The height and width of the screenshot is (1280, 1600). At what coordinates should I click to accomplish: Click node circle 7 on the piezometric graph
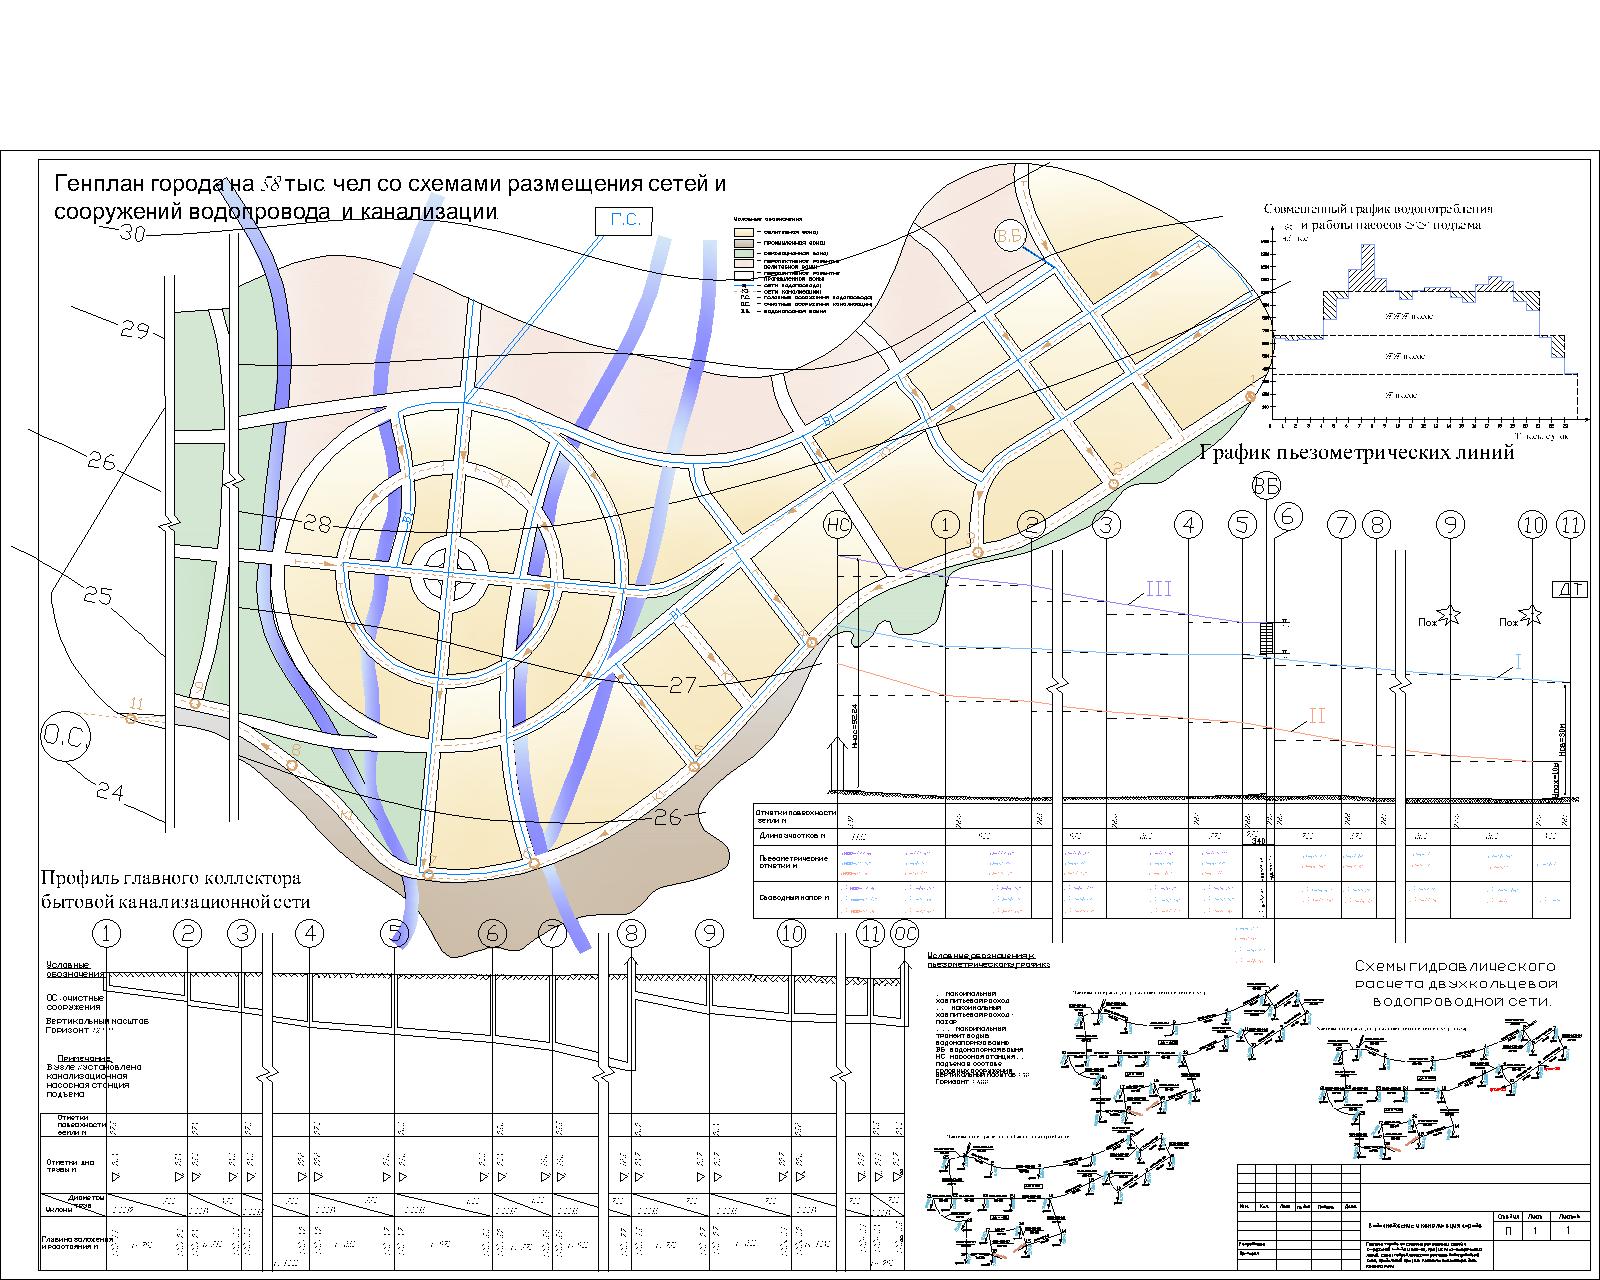pos(1342,524)
